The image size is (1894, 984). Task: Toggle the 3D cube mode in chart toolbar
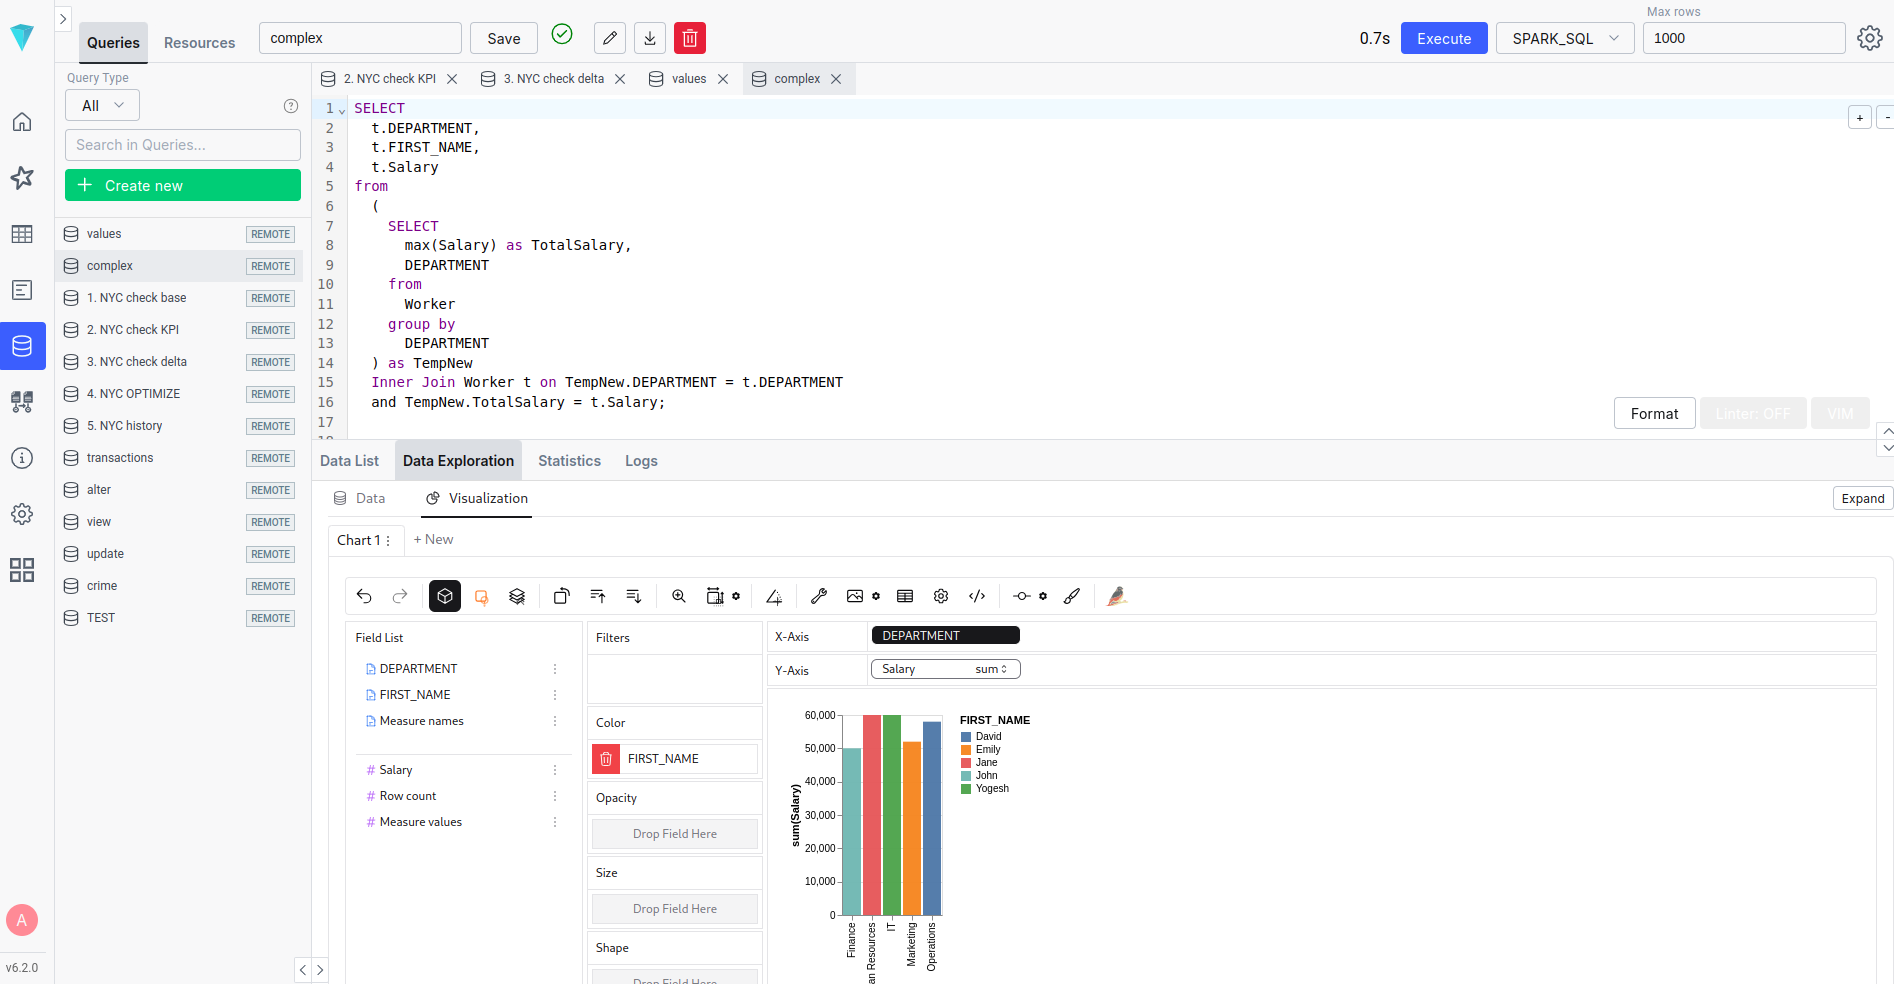click(444, 596)
